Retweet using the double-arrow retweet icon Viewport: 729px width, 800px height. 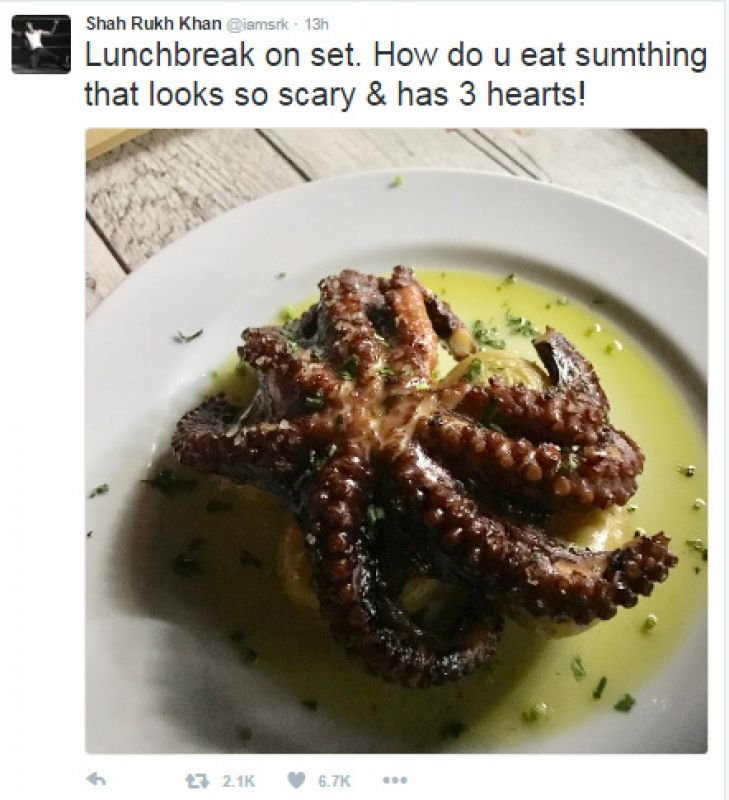pyautogui.click(x=196, y=781)
